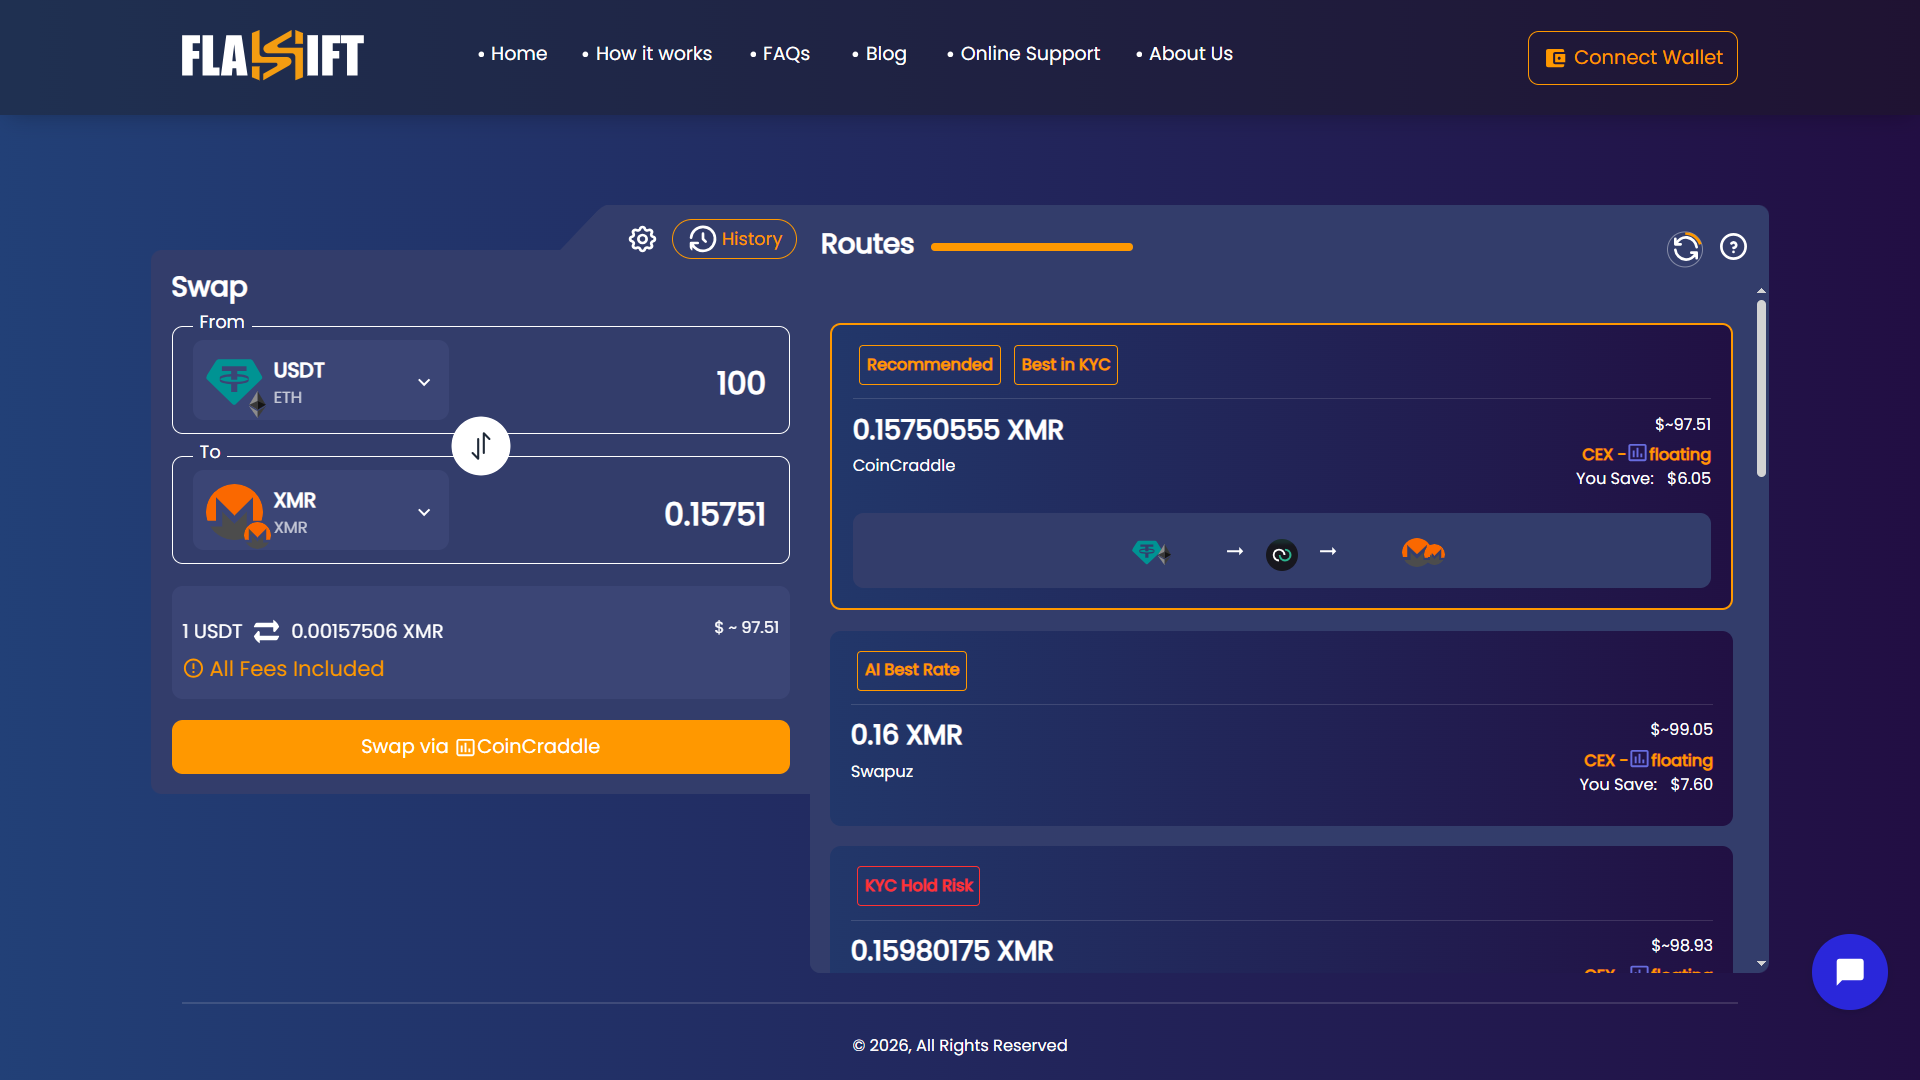This screenshot has width=1920, height=1080.
Task: Click the routes list scrollbar
Action: tap(1761, 390)
